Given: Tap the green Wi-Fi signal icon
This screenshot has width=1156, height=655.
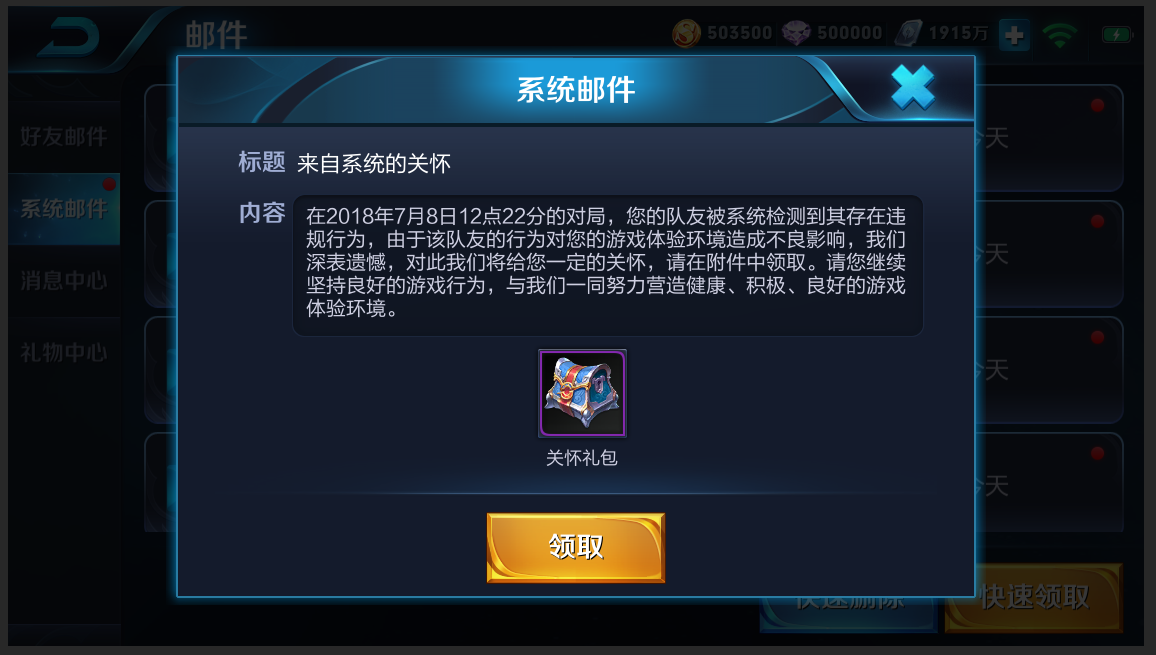Looking at the screenshot, I should point(1060,35).
